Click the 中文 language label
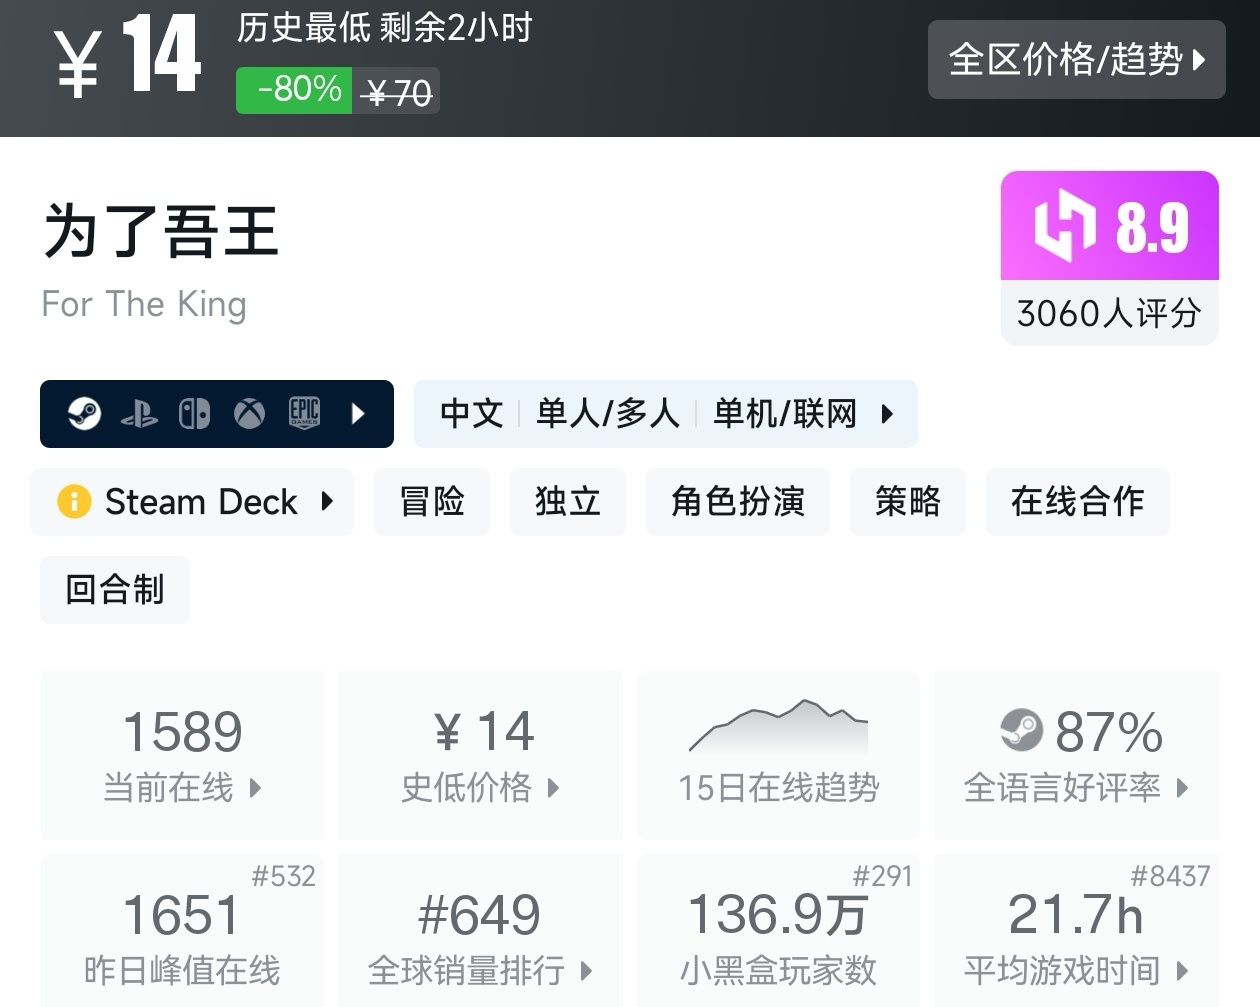This screenshot has height=1007, width=1260. 472,414
